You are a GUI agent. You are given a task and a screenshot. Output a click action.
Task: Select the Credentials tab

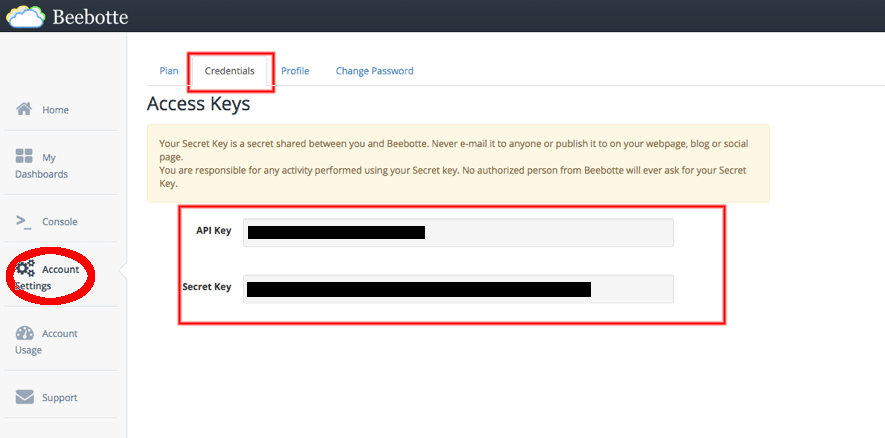point(229,71)
